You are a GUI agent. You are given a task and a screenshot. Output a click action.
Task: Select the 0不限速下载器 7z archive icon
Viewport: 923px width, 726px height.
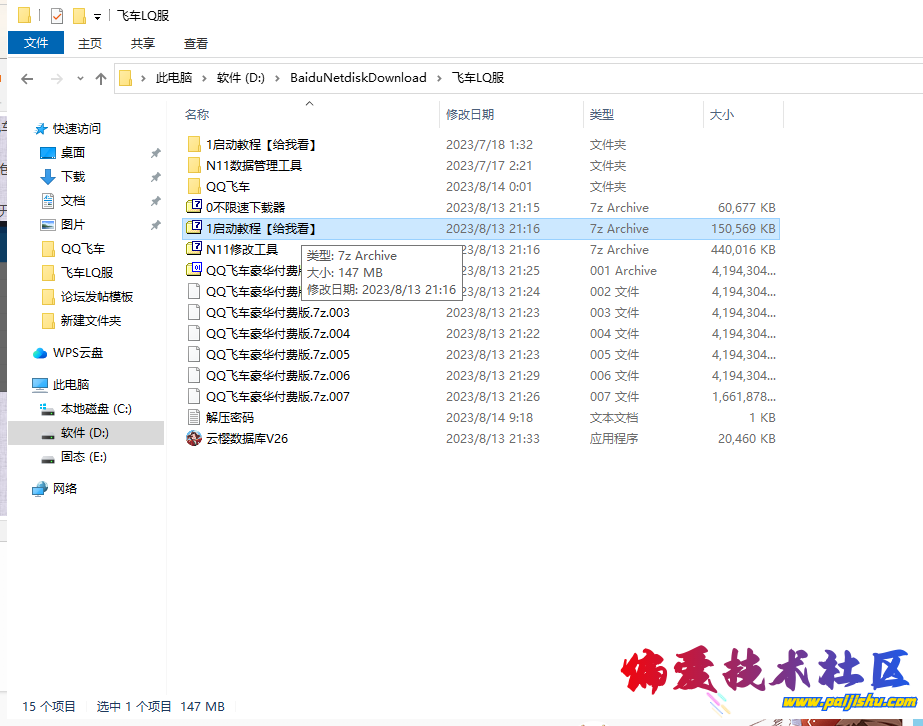point(194,207)
